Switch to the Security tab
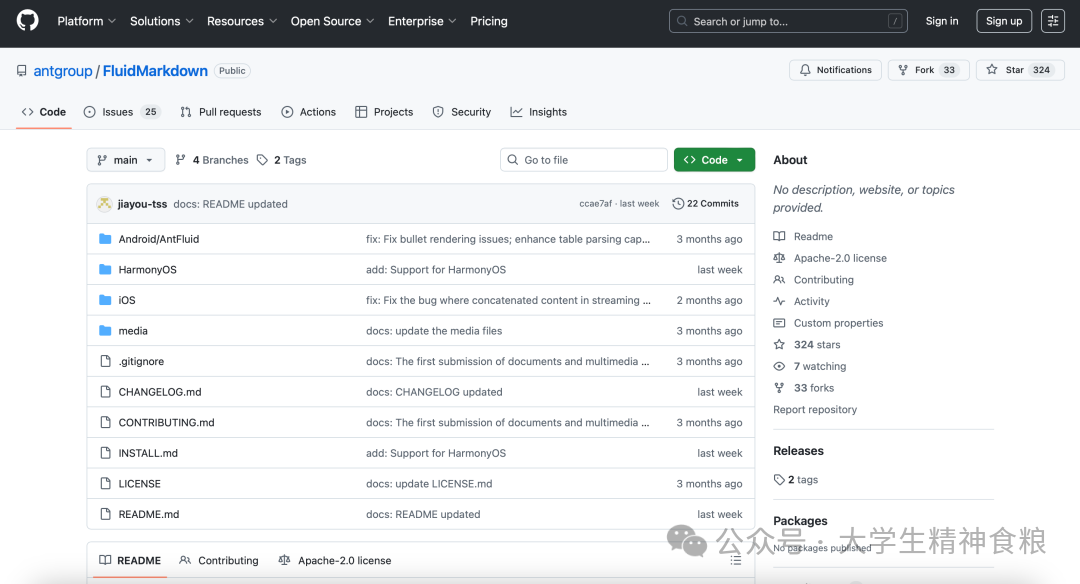Screen dimensions: 1080x584 (461, 112)
